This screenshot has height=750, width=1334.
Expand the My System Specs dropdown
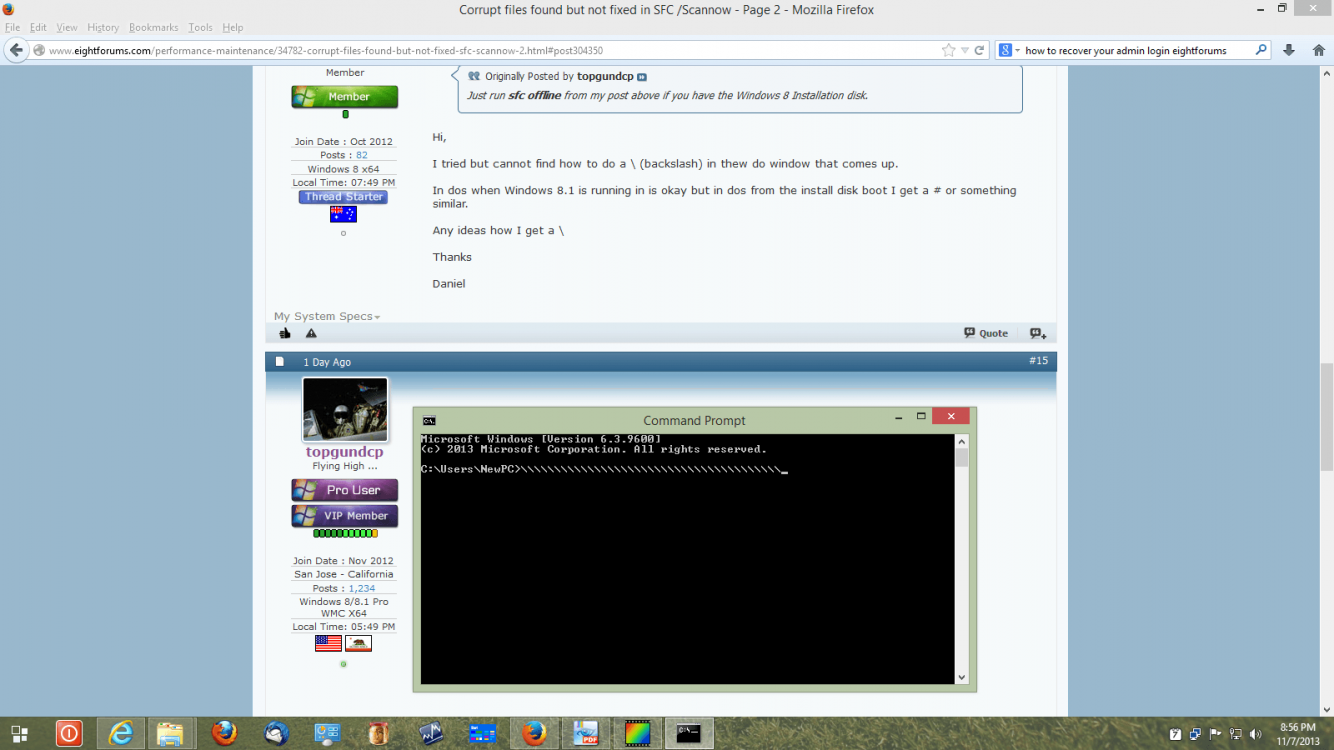[327, 316]
